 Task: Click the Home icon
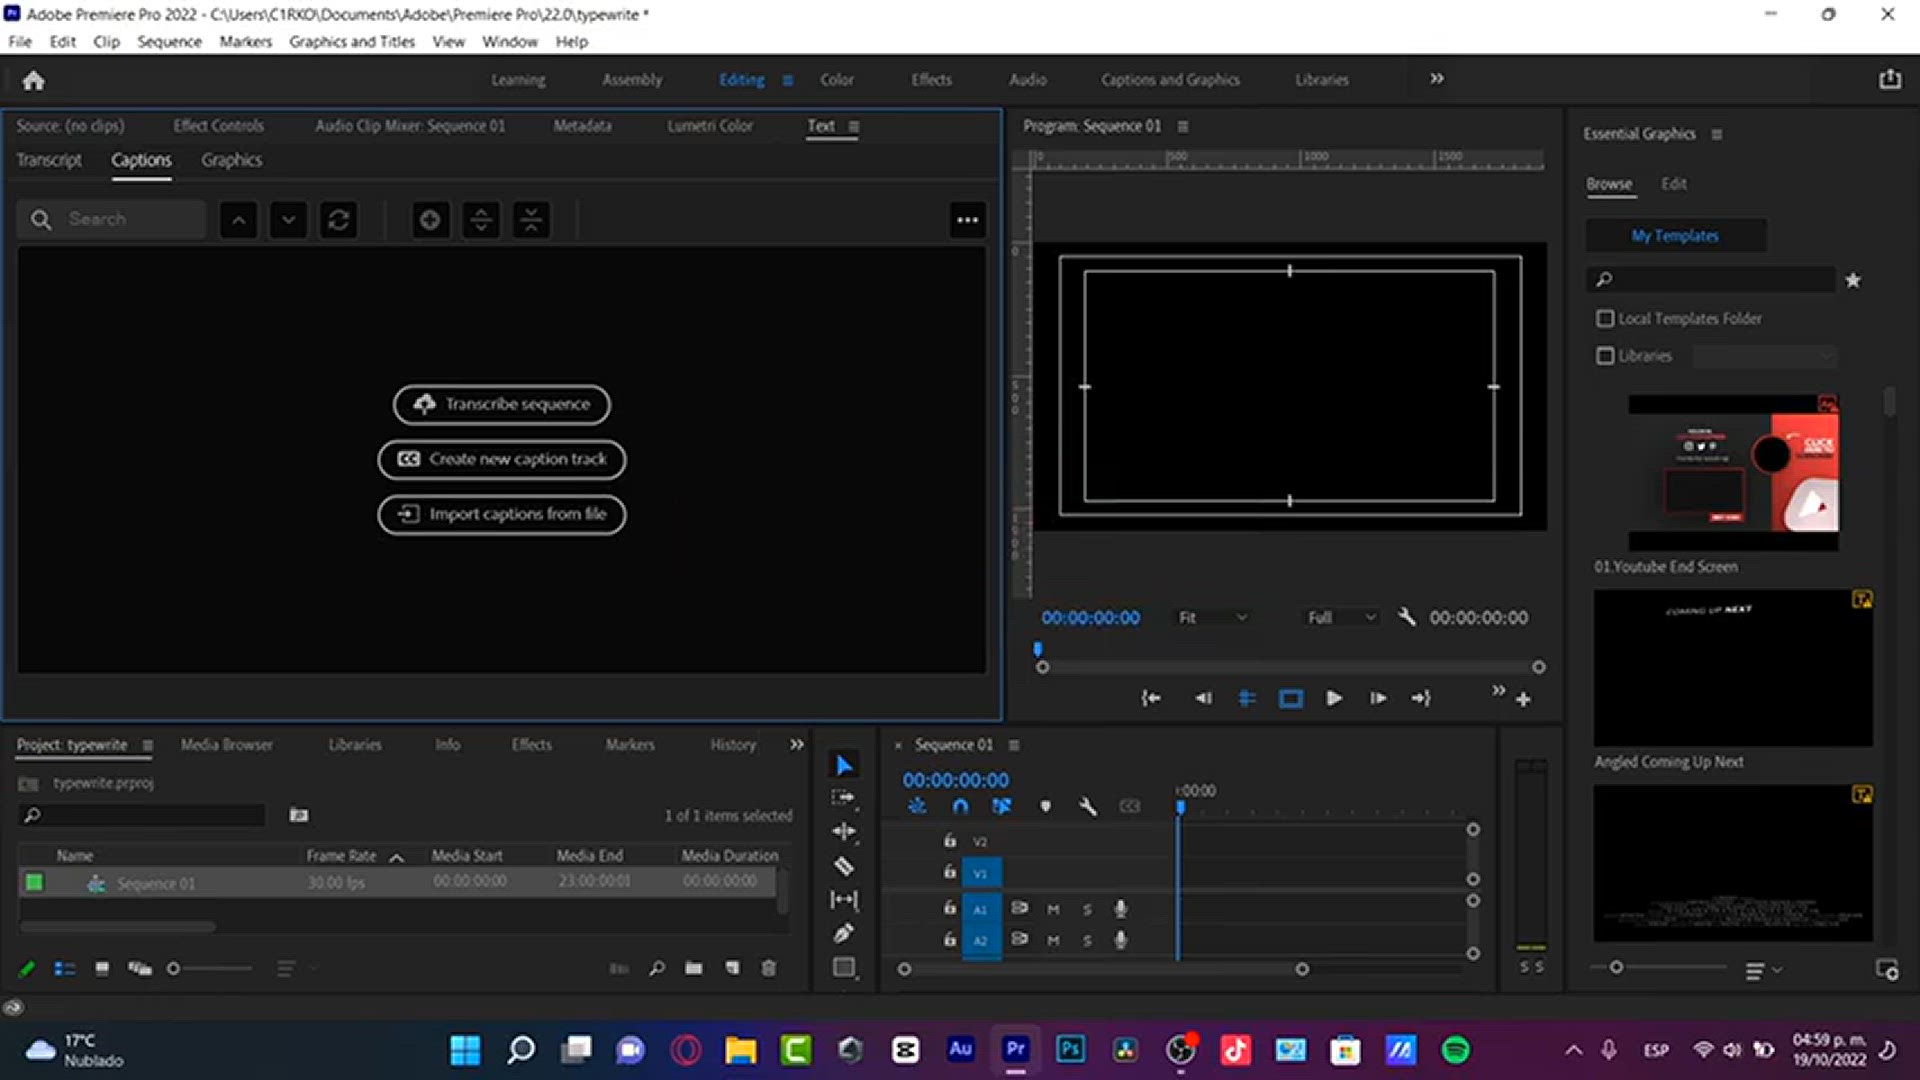(33, 80)
